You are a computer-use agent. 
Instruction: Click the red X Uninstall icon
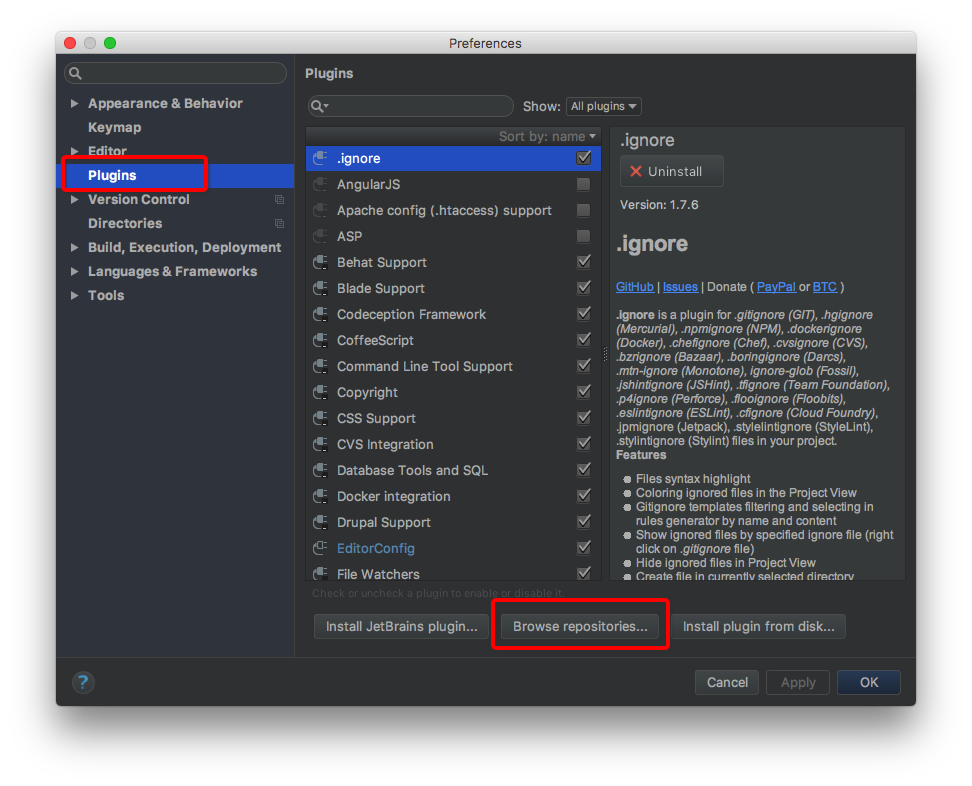[x=635, y=171]
